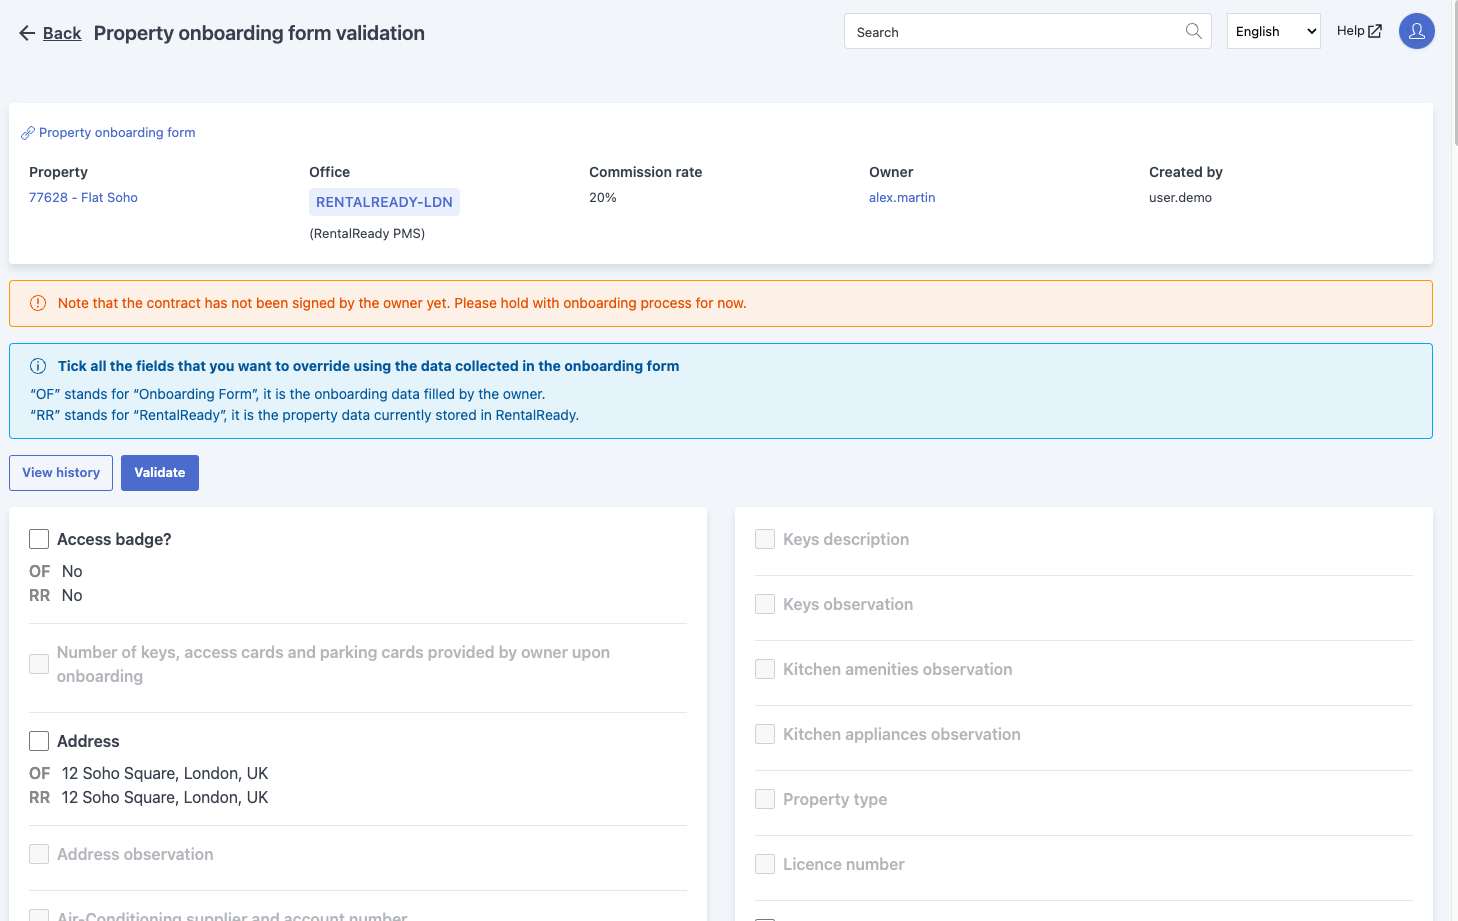Open owner alex.martin profile

(902, 197)
